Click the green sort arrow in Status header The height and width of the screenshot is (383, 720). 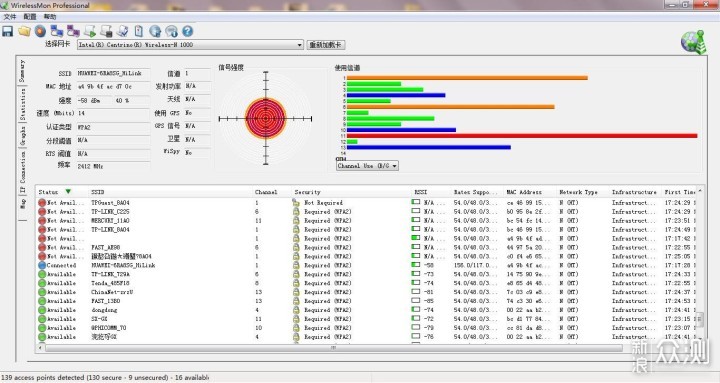click(x=68, y=192)
